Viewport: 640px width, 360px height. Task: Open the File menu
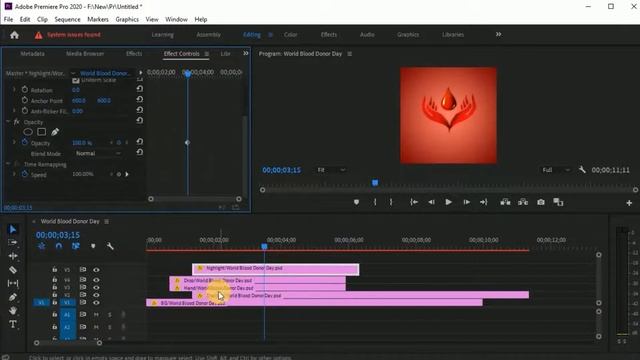point(8,19)
